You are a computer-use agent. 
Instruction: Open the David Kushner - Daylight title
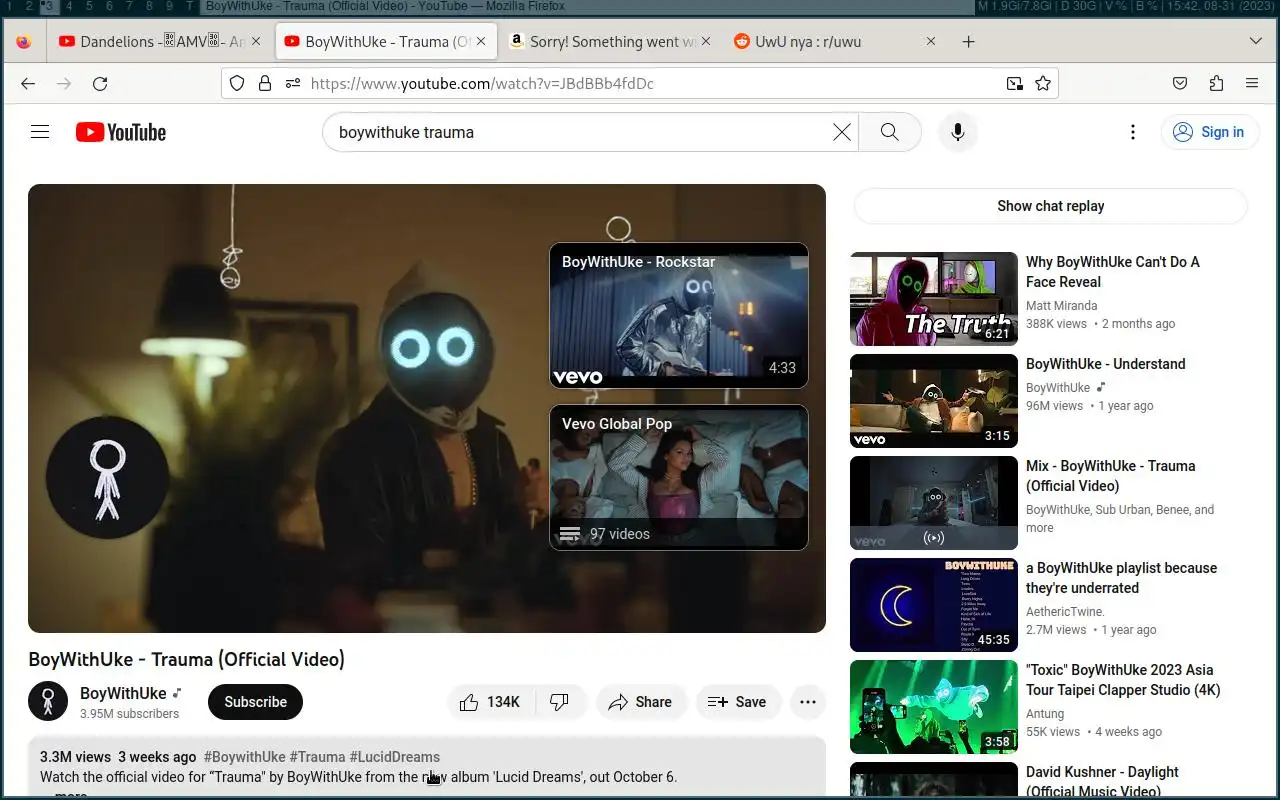point(1102,782)
